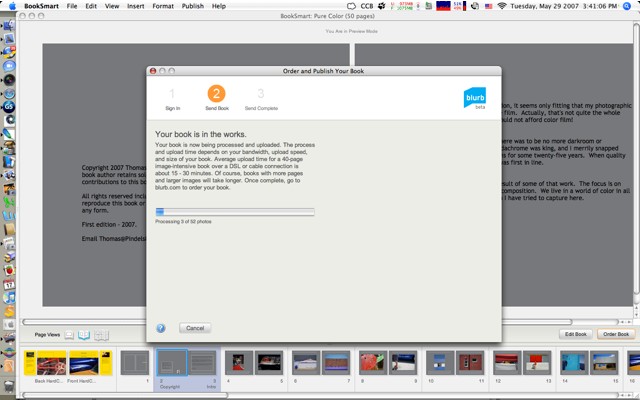Open the iCal calendar dock icon

coord(9,284)
